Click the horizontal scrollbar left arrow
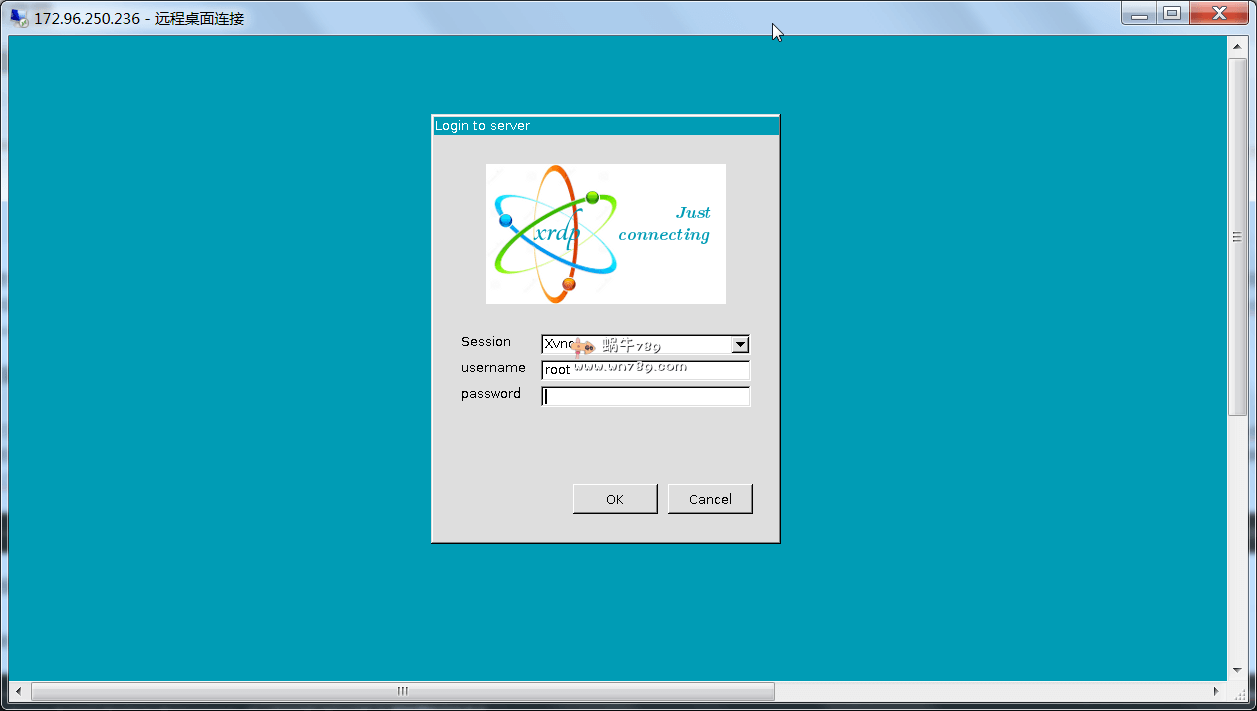1257x711 pixels. [19, 691]
